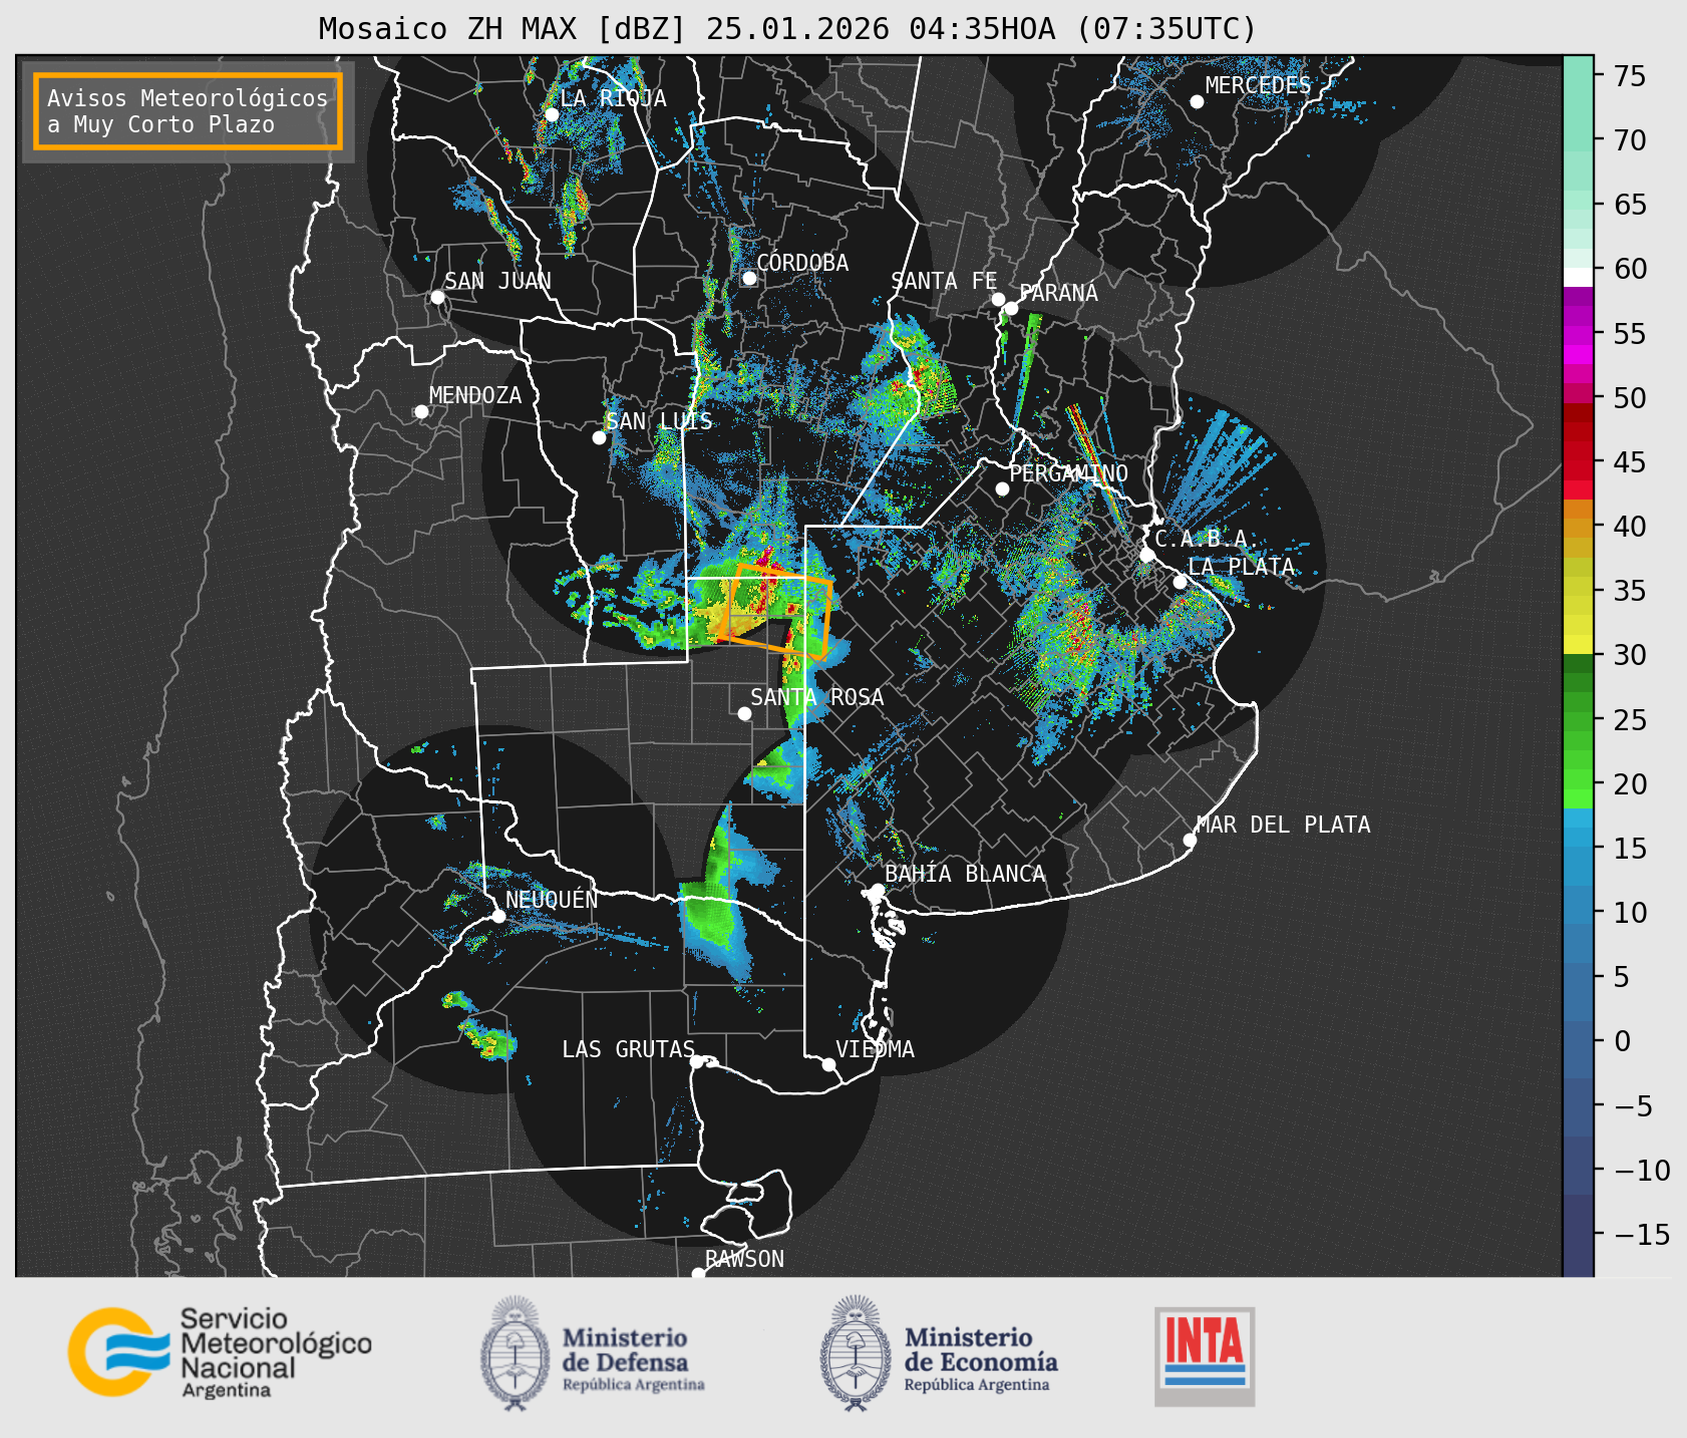Click the VIEDMA city label

pos(875,1049)
